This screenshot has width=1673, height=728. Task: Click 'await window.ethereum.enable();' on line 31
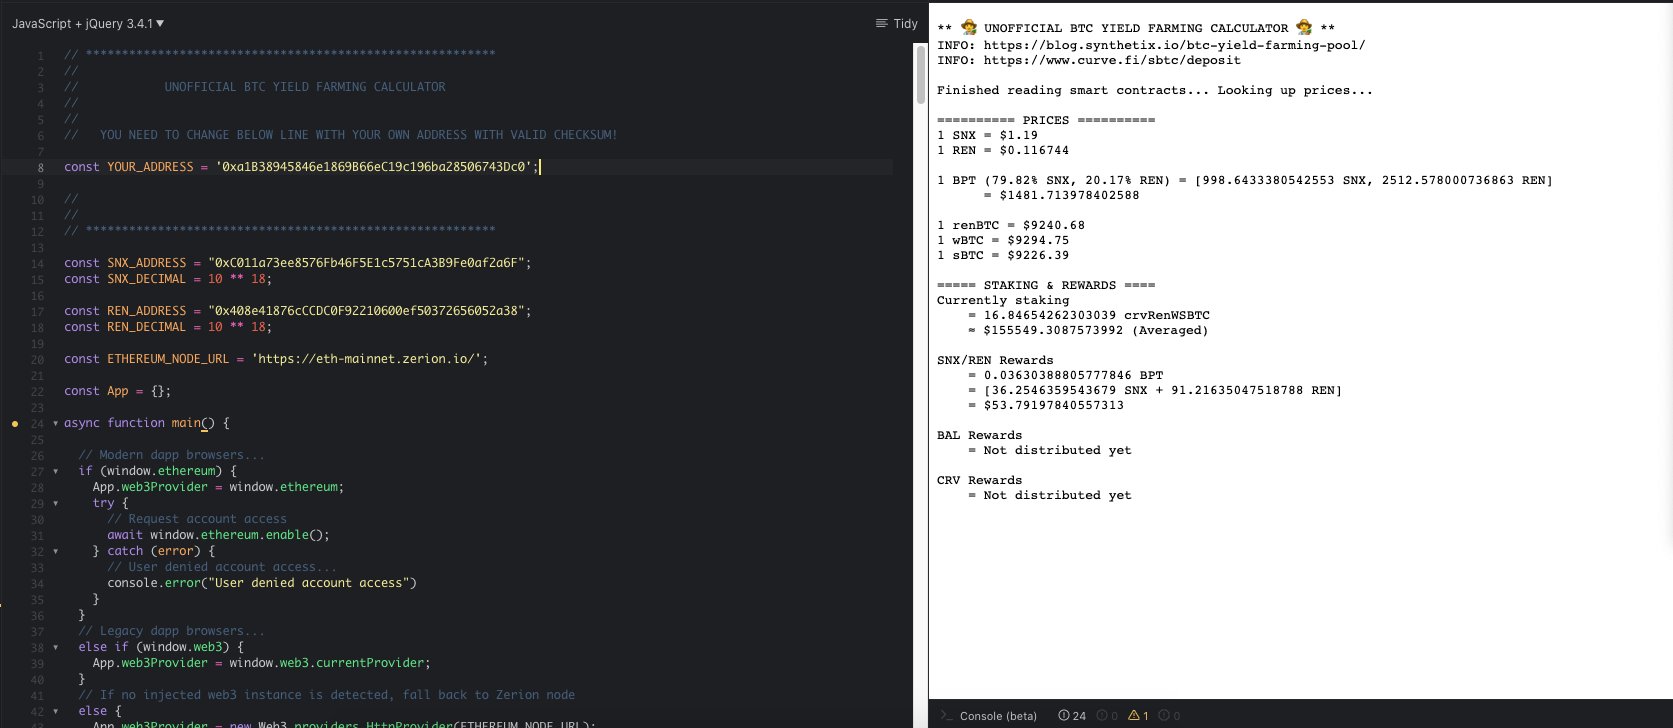pos(218,535)
